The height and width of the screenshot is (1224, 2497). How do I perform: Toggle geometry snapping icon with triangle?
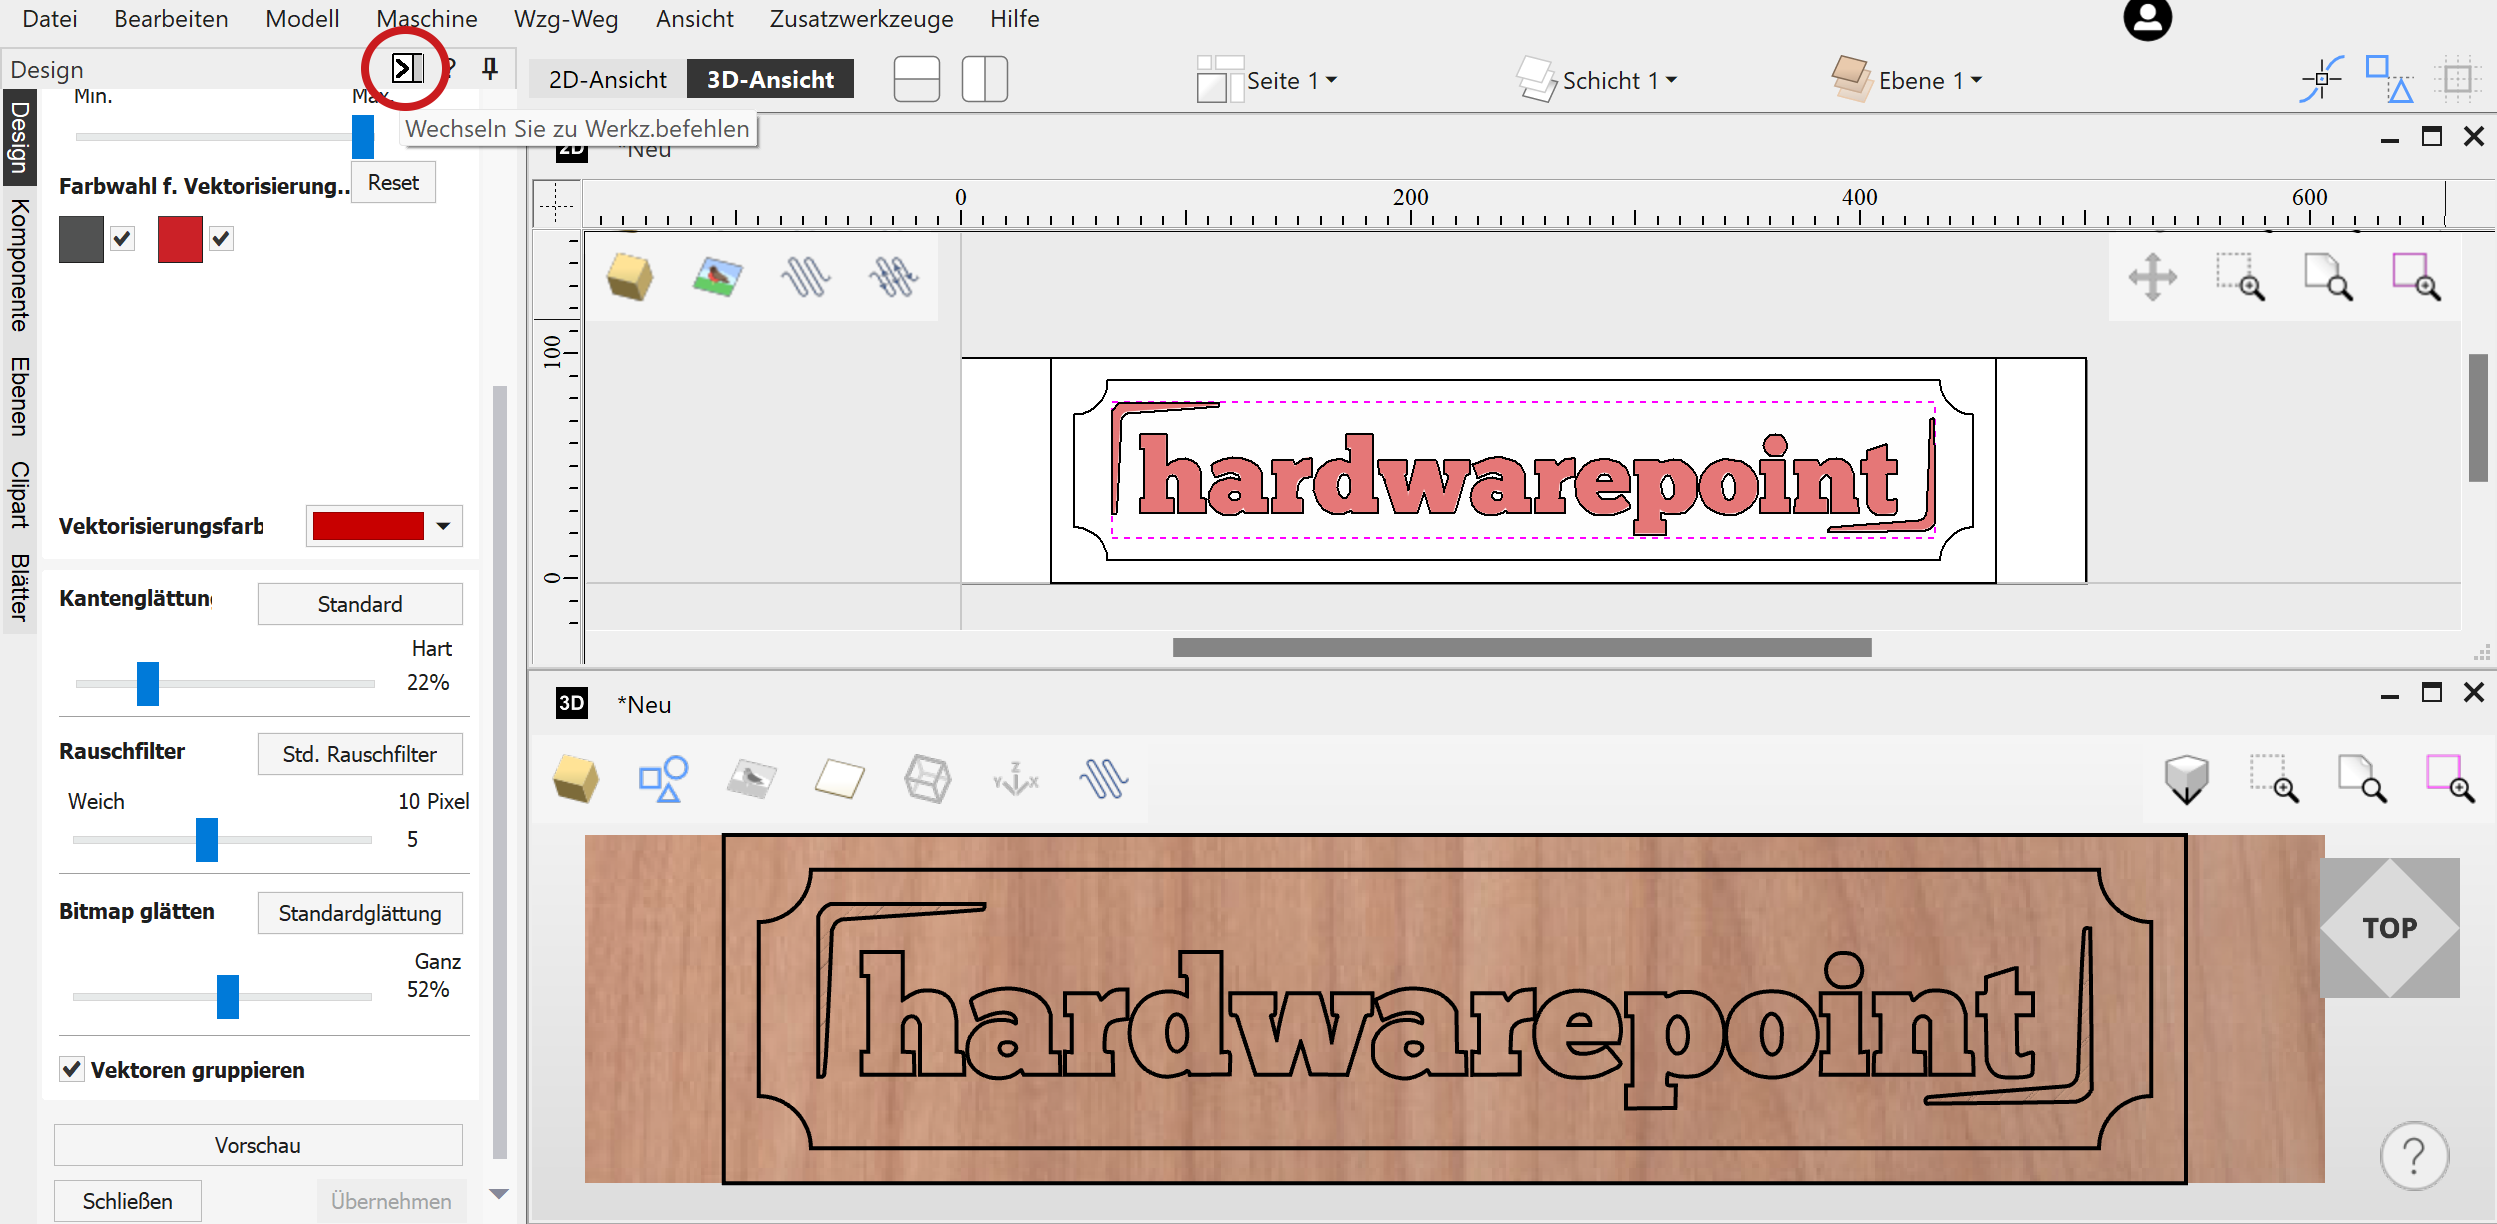pos(2389,79)
